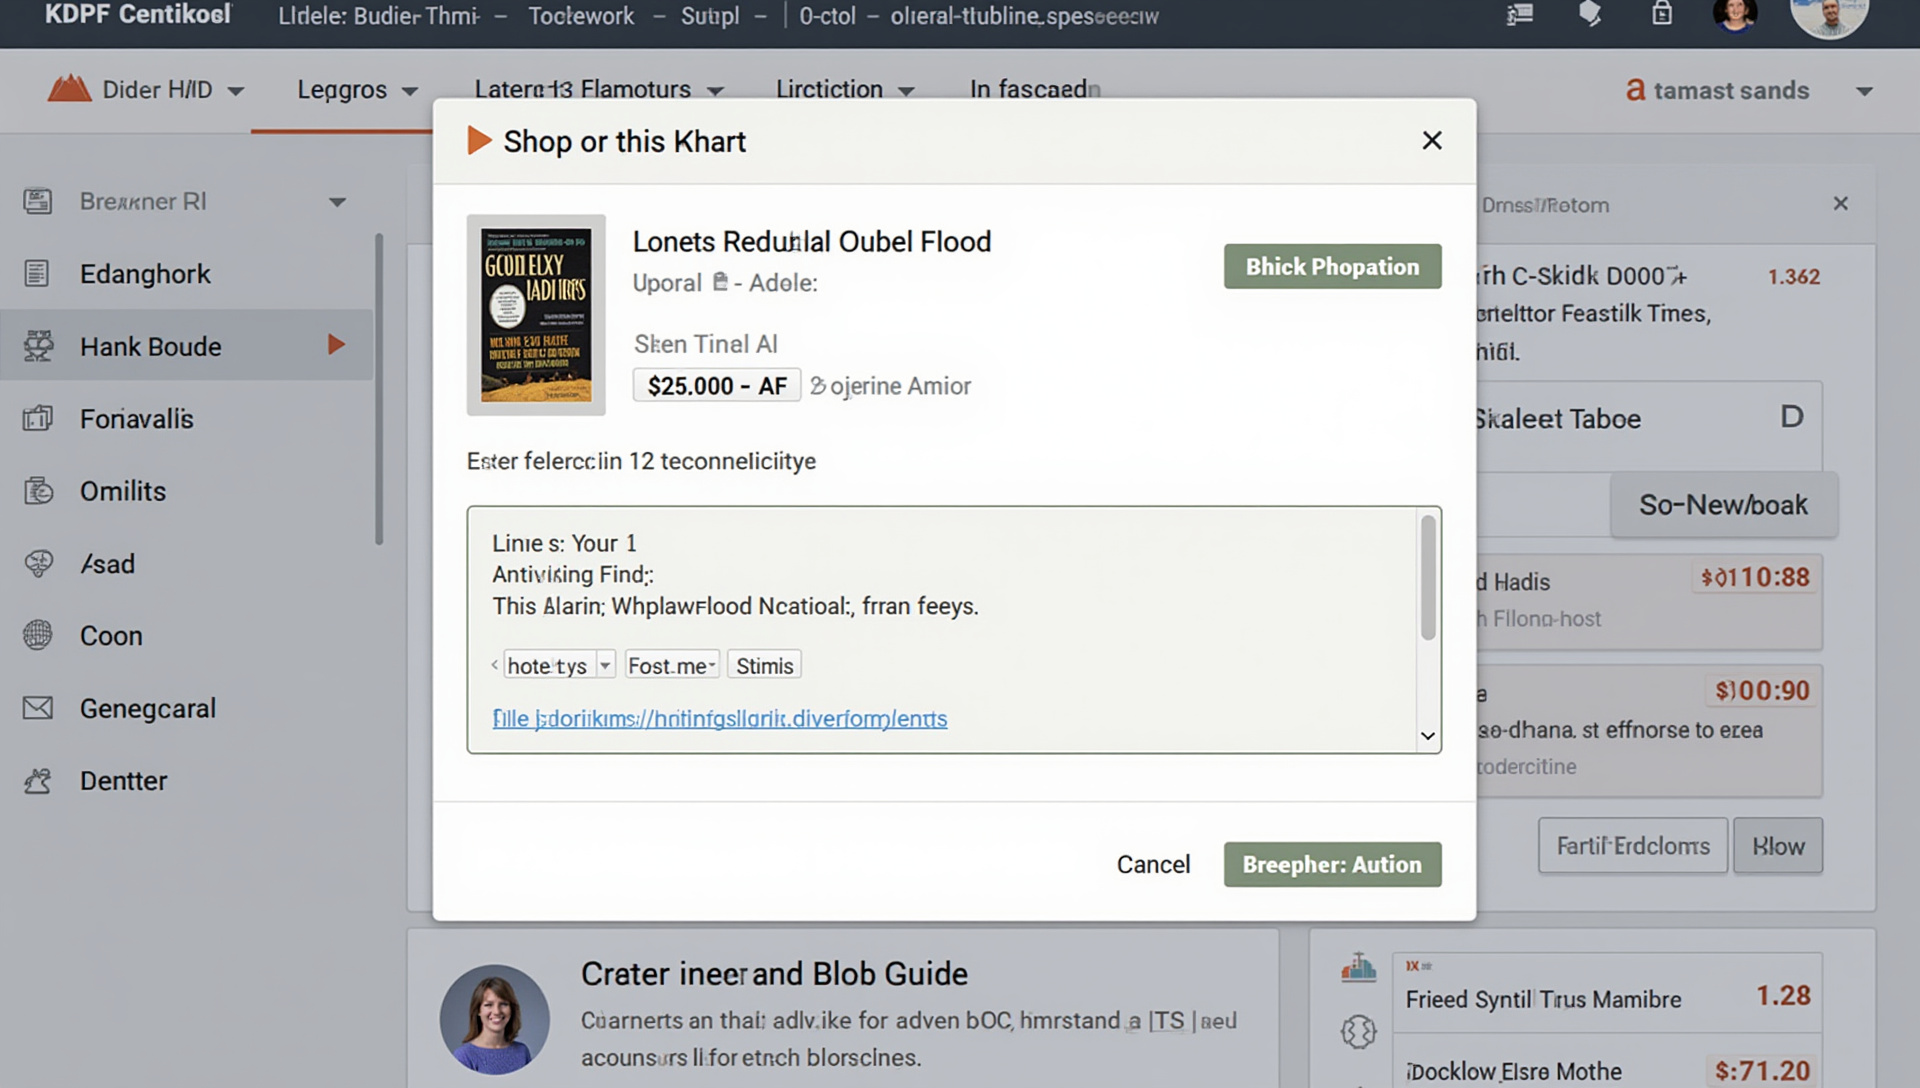Viewport: 1920px width, 1088px height.
Task: Open the Leggros menu tab
Action: (x=356, y=90)
